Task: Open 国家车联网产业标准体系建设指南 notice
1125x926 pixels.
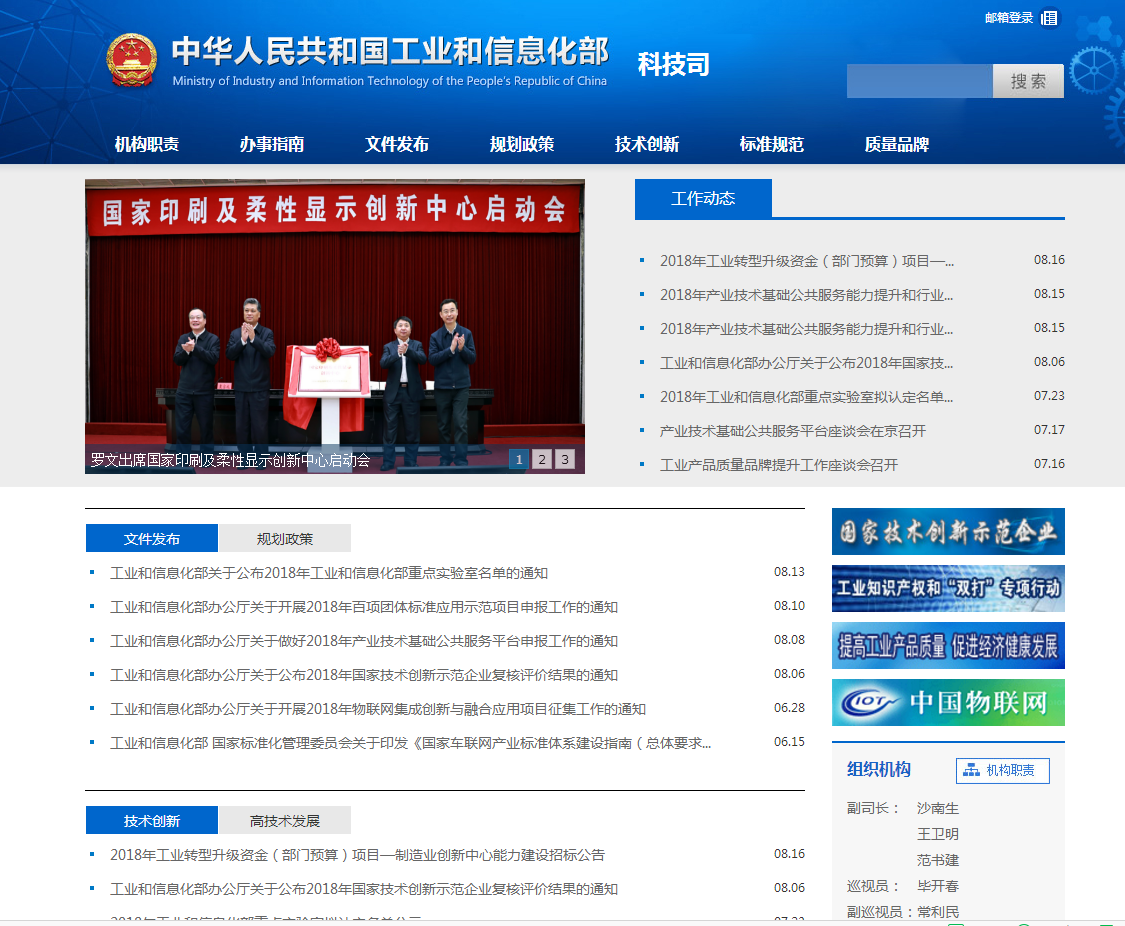Action: 410,743
